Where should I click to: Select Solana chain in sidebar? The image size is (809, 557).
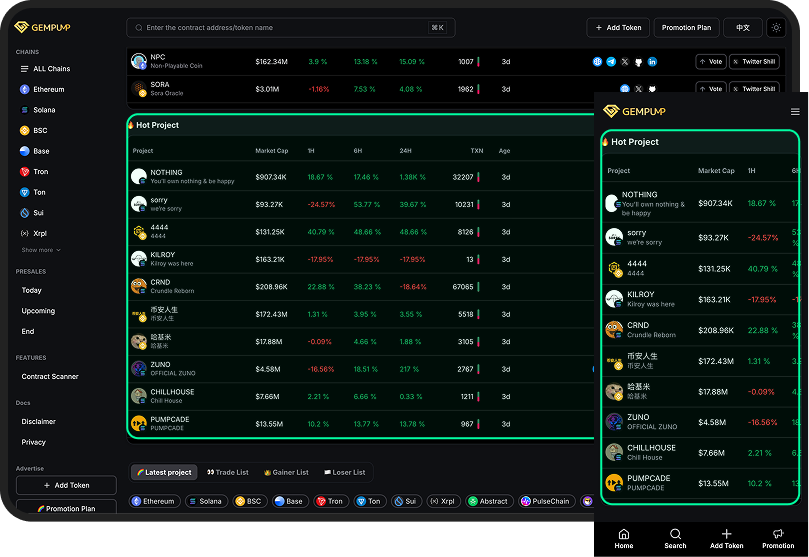point(38,110)
